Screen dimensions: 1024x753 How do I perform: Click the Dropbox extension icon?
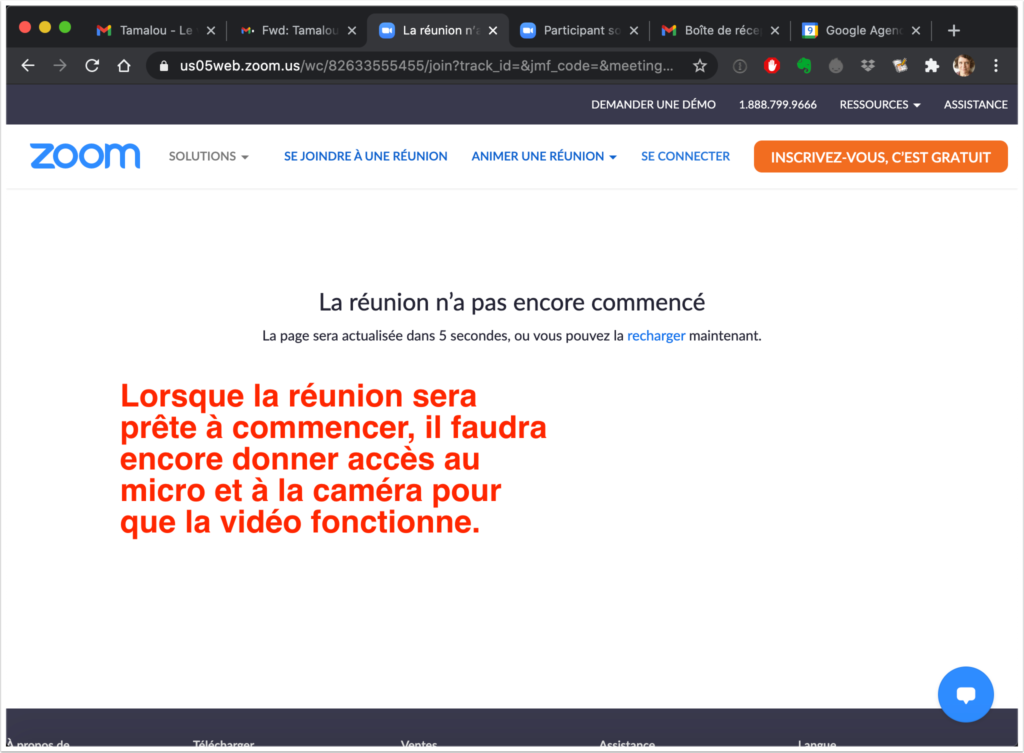(867, 66)
